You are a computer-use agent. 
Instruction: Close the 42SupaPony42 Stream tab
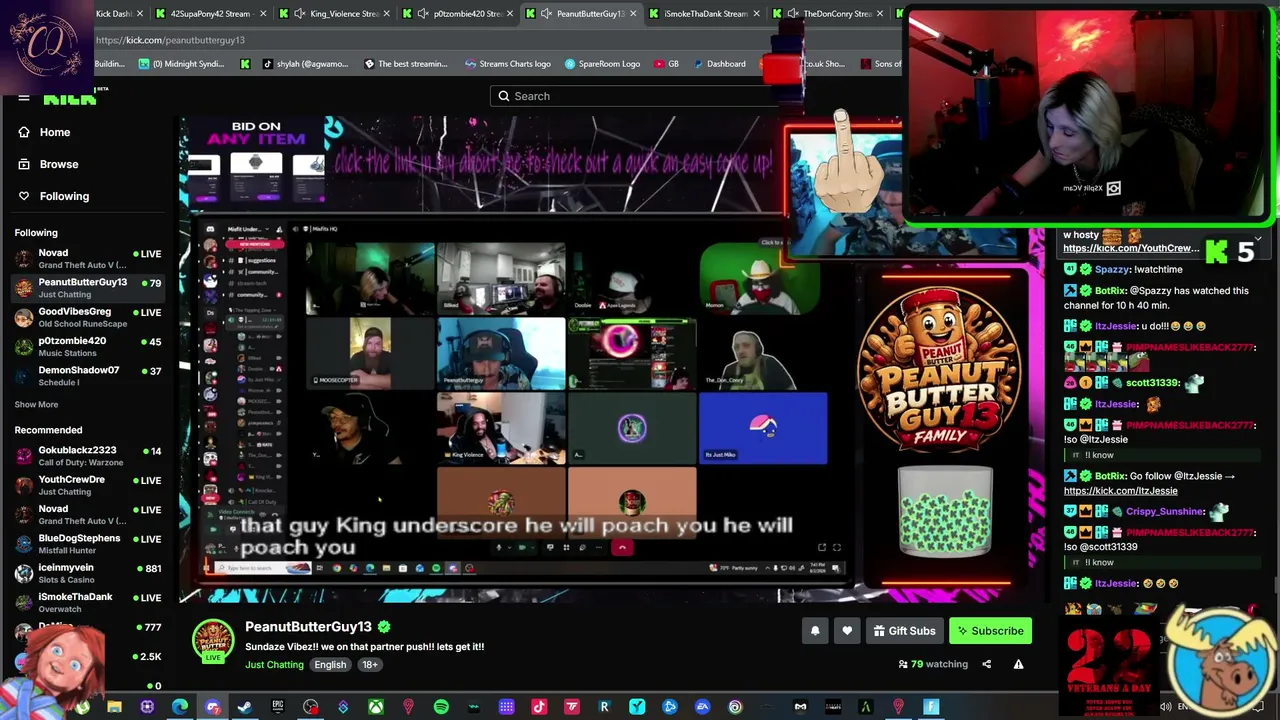(x=263, y=14)
